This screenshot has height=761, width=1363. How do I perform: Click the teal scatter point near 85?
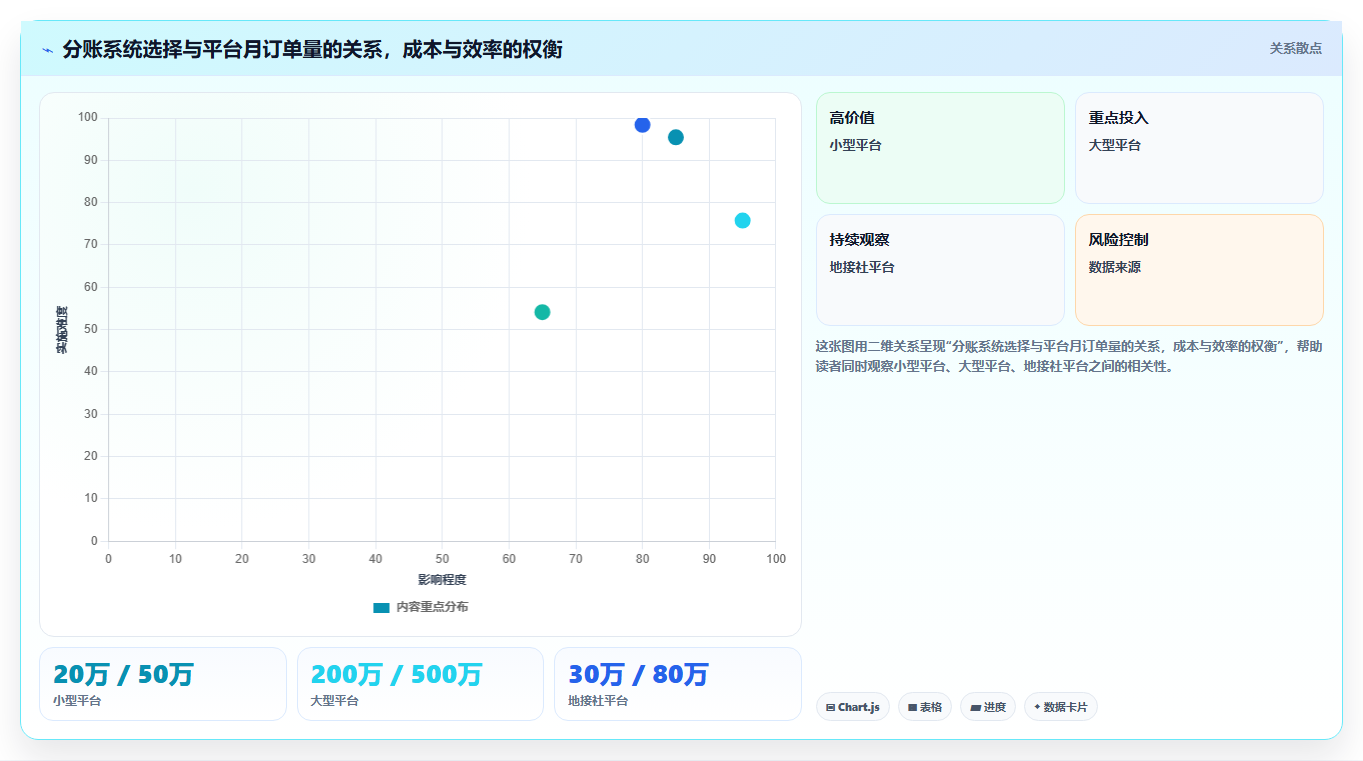click(x=676, y=137)
